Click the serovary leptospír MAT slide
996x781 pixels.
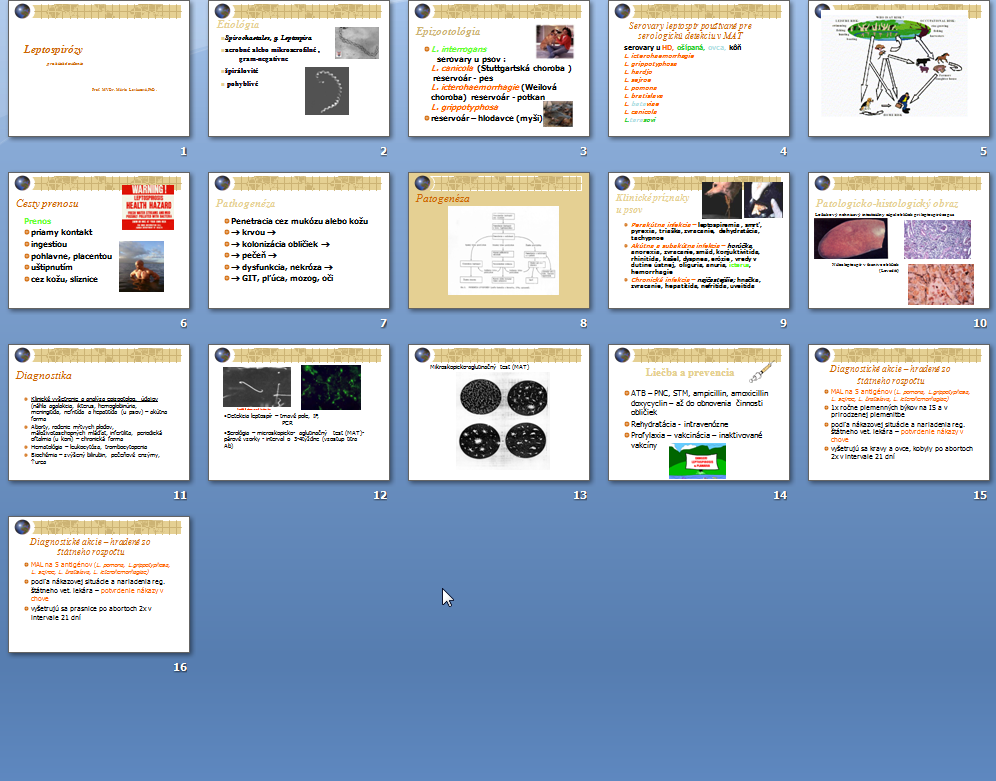pyautogui.click(x=698, y=70)
